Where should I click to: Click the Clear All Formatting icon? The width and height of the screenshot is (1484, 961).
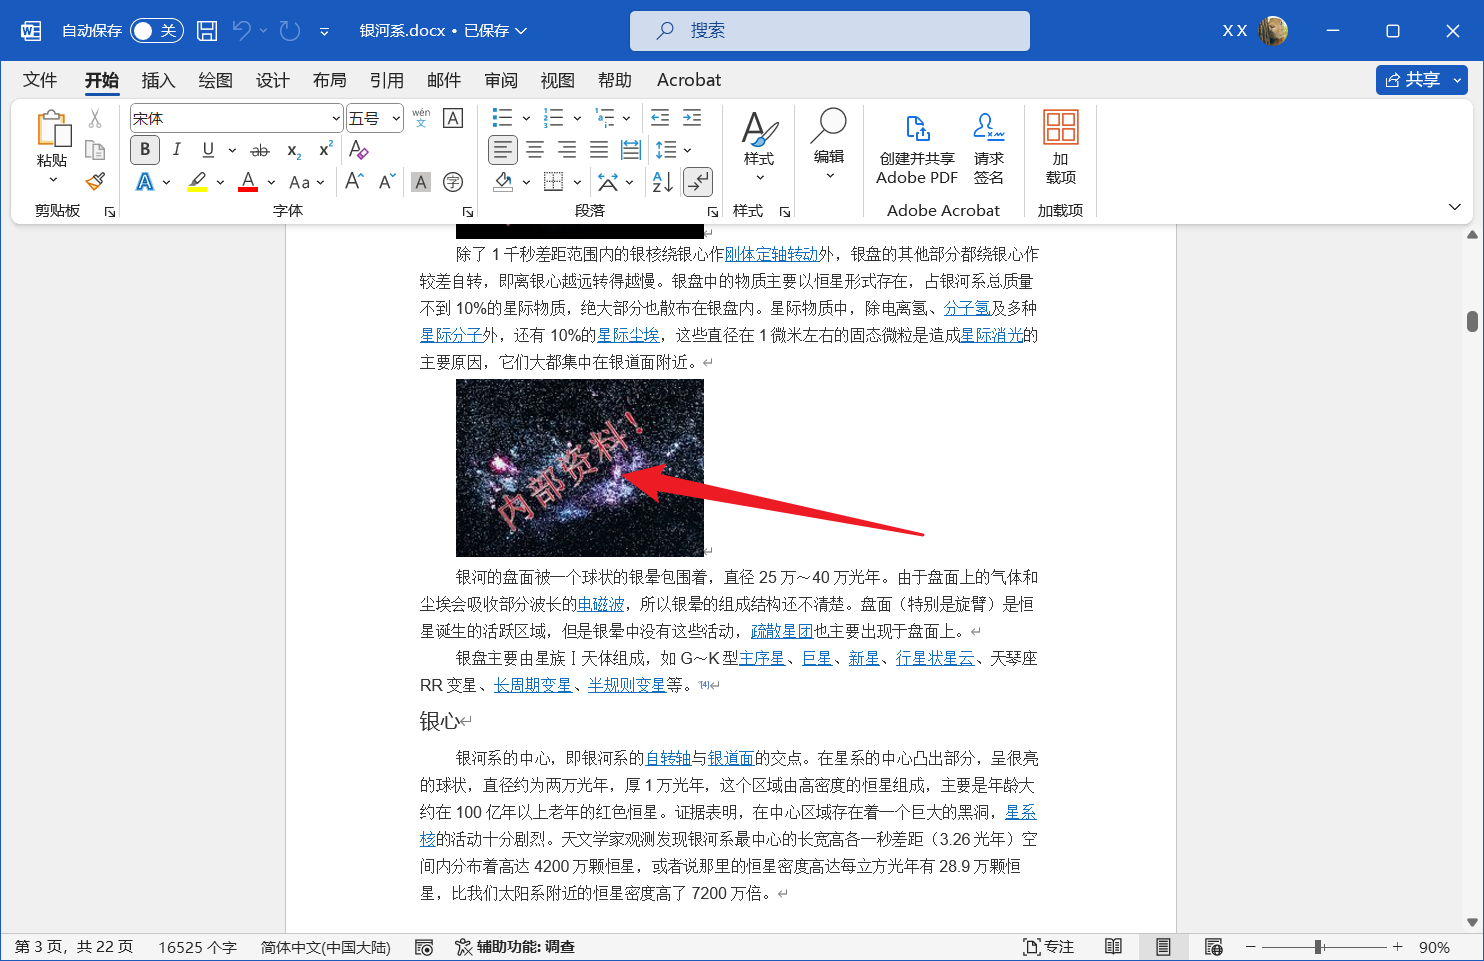(x=359, y=150)
